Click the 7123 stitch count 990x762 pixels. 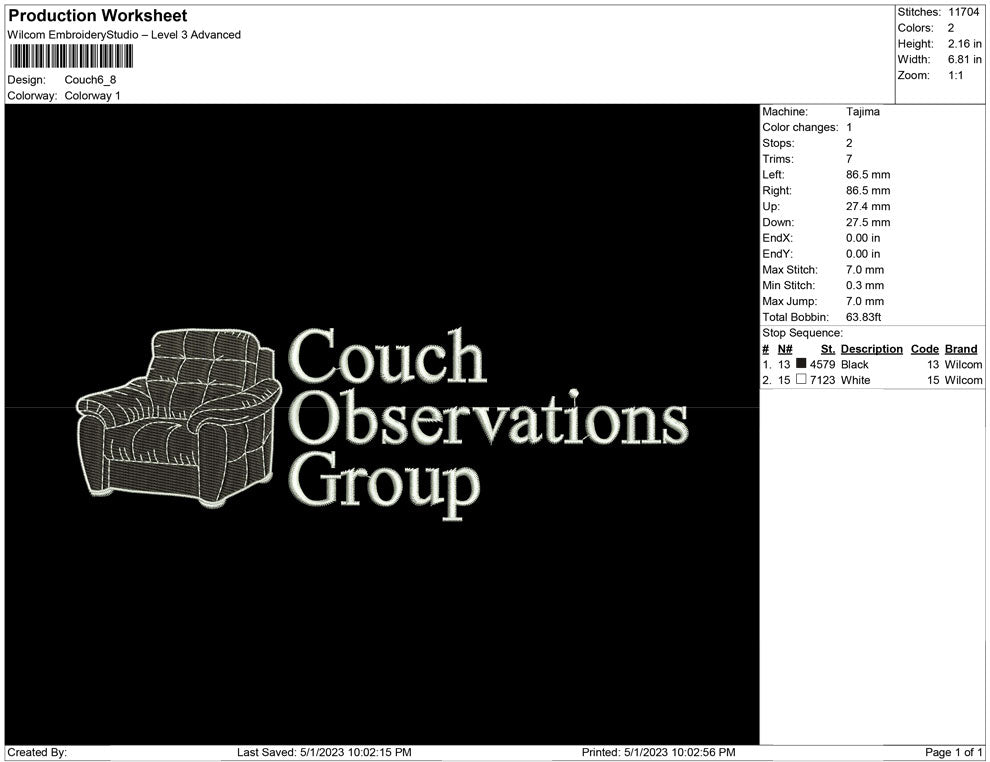823,381
